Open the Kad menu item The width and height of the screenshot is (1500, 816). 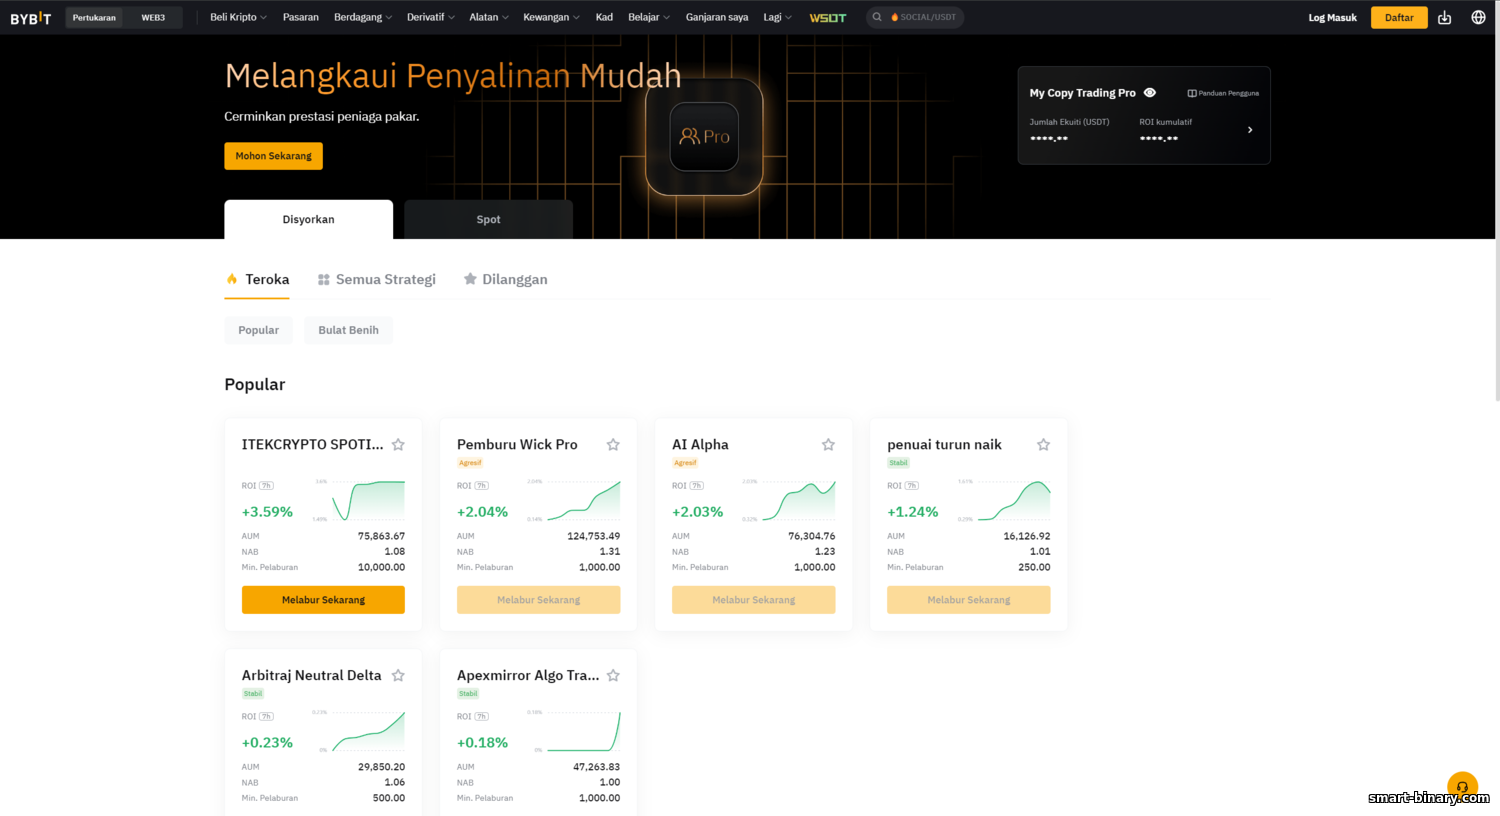604,17
